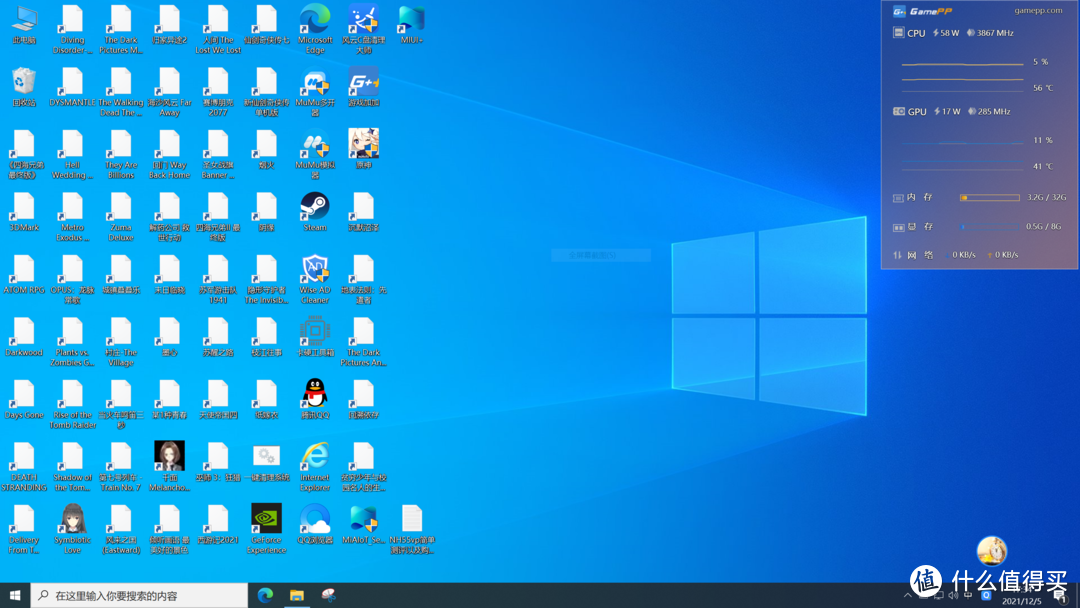1080x608 pixels.
Task: Open the Internet Explorer desktop shortcut
Action: [x=315, y=457]
